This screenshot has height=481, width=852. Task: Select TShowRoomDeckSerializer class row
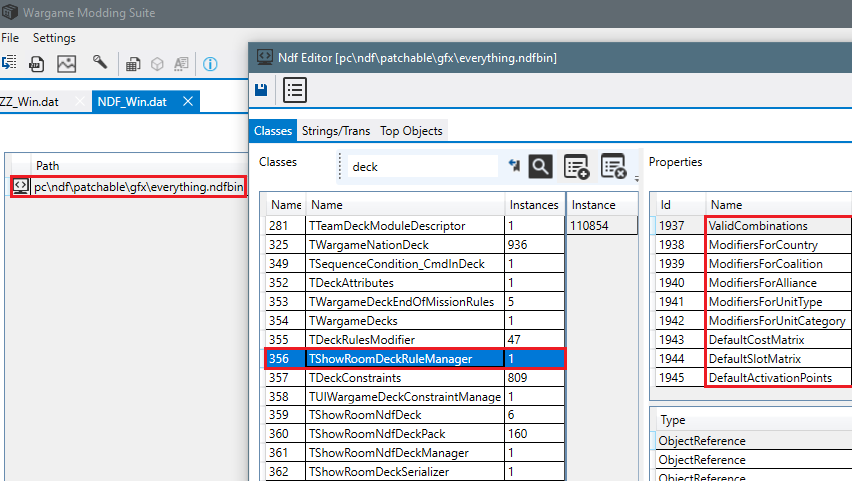click(415, 472)
